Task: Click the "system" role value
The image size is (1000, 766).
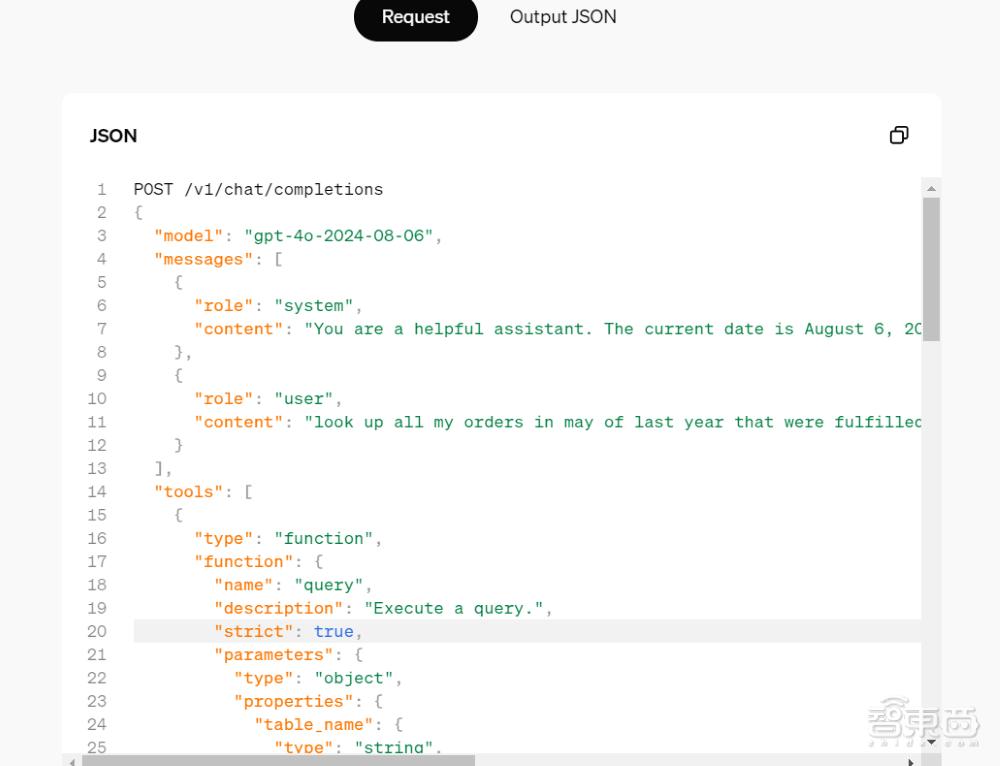Action: coord(314,306)
